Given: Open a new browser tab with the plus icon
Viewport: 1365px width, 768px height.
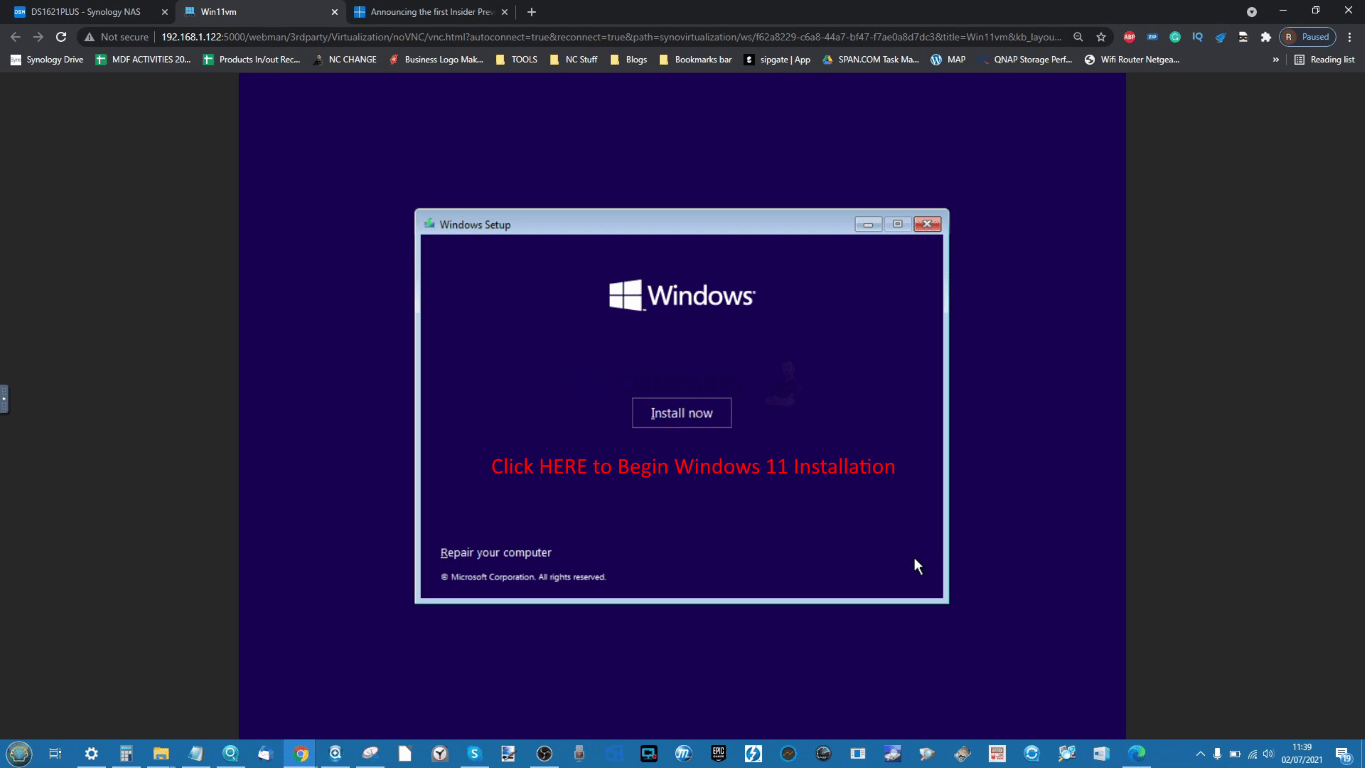Looking at the screenshot, I should point(531,12).
